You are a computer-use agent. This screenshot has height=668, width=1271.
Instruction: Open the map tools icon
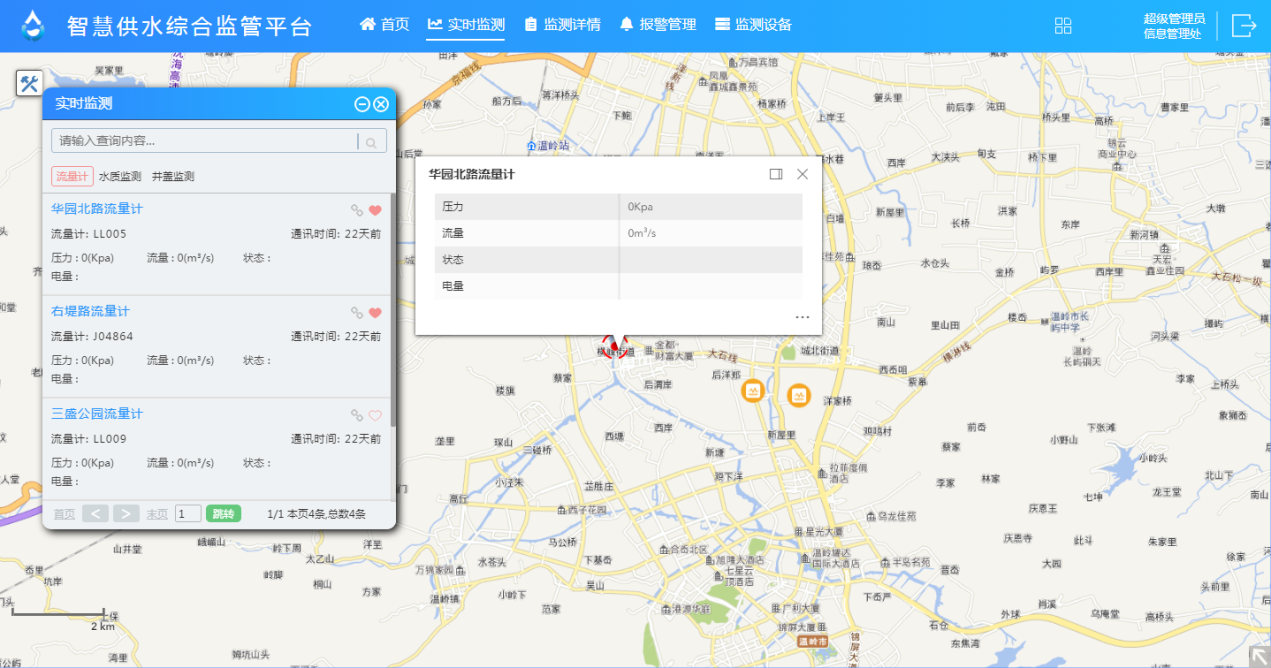[30, 83]
